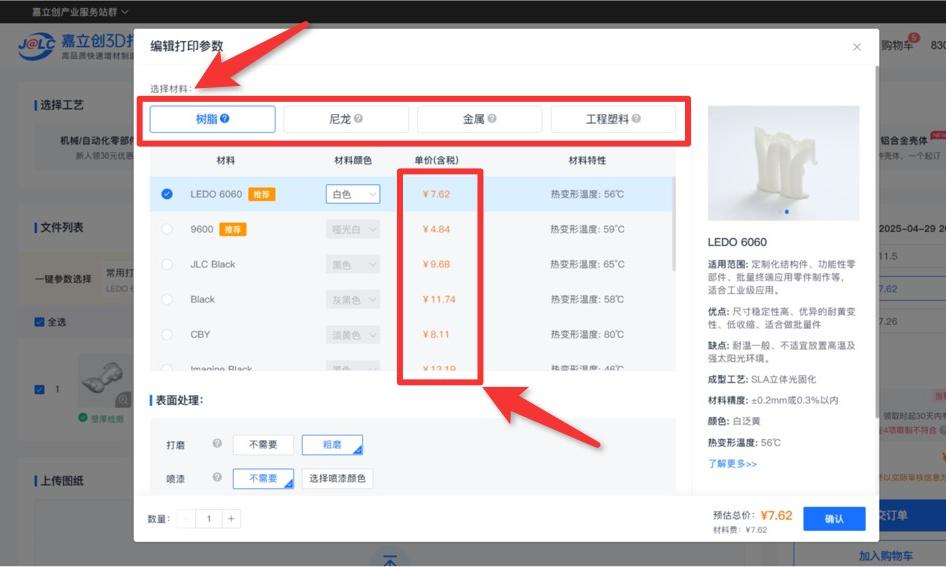The height and width of the screenshot is (567, 946).
Task: Click the LEDO 6060 product preview image
Action: click(x=783, y=163)
